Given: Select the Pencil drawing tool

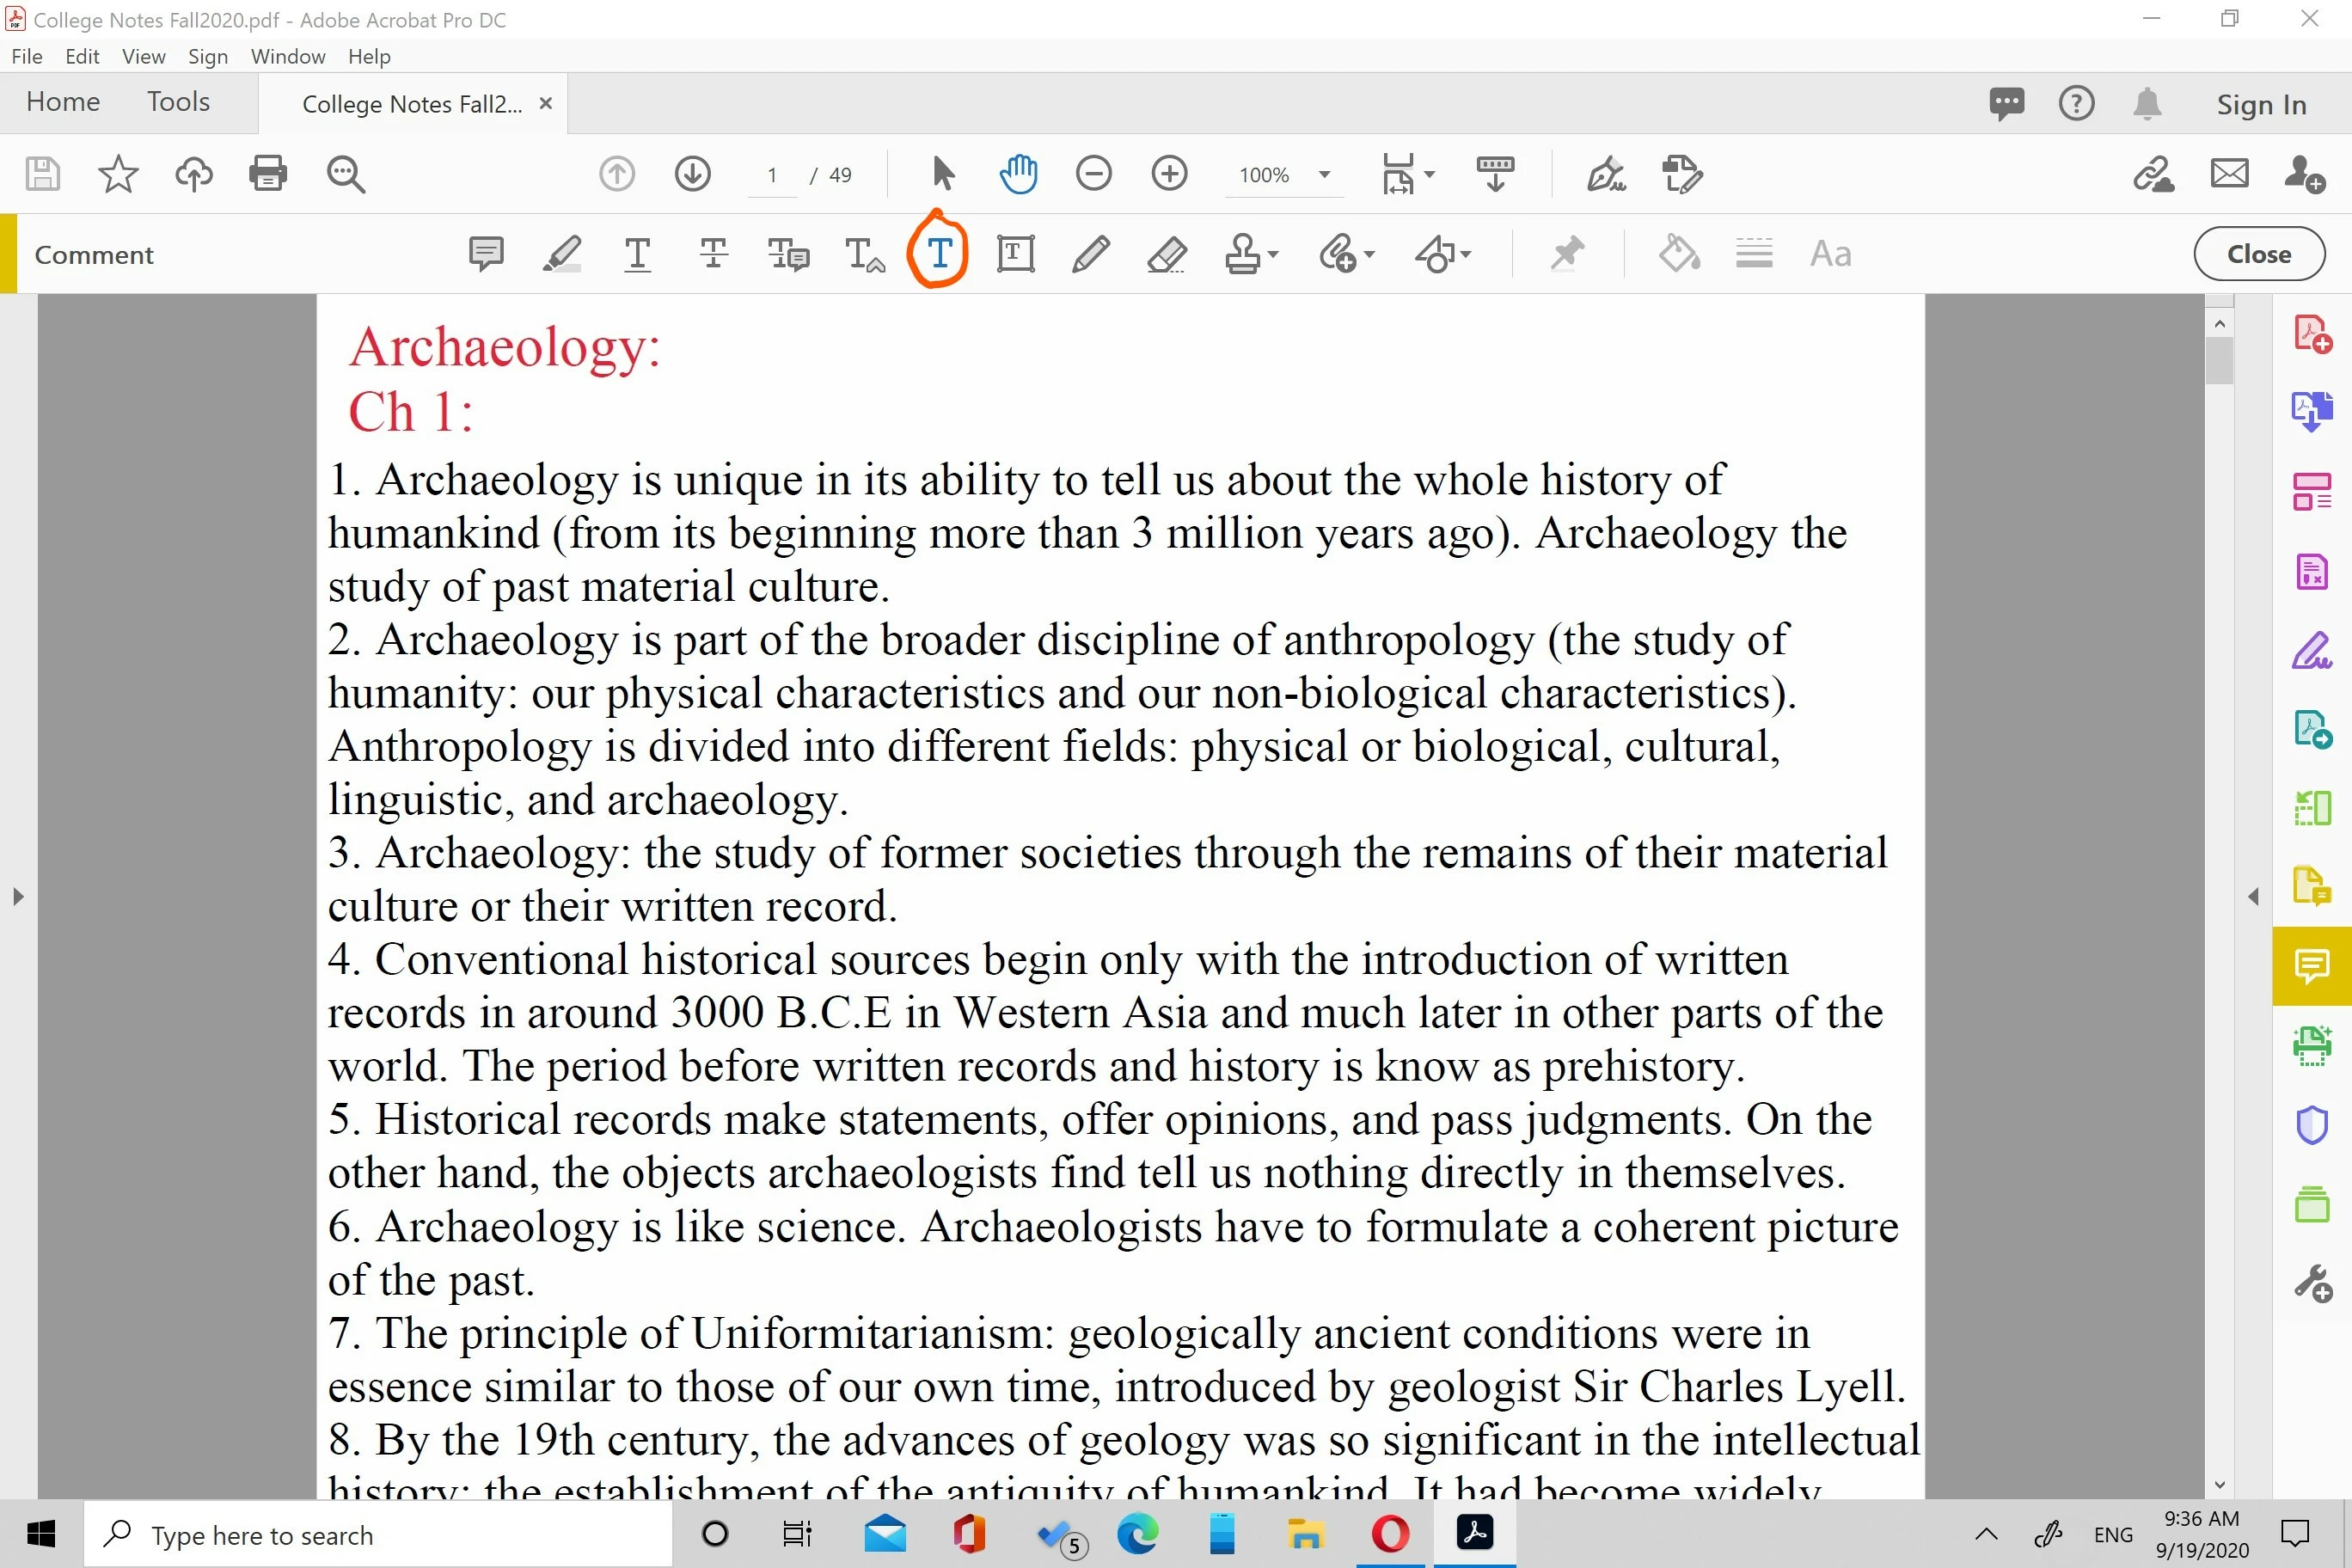Looking at the screenshot, I should coord(1090,254).
